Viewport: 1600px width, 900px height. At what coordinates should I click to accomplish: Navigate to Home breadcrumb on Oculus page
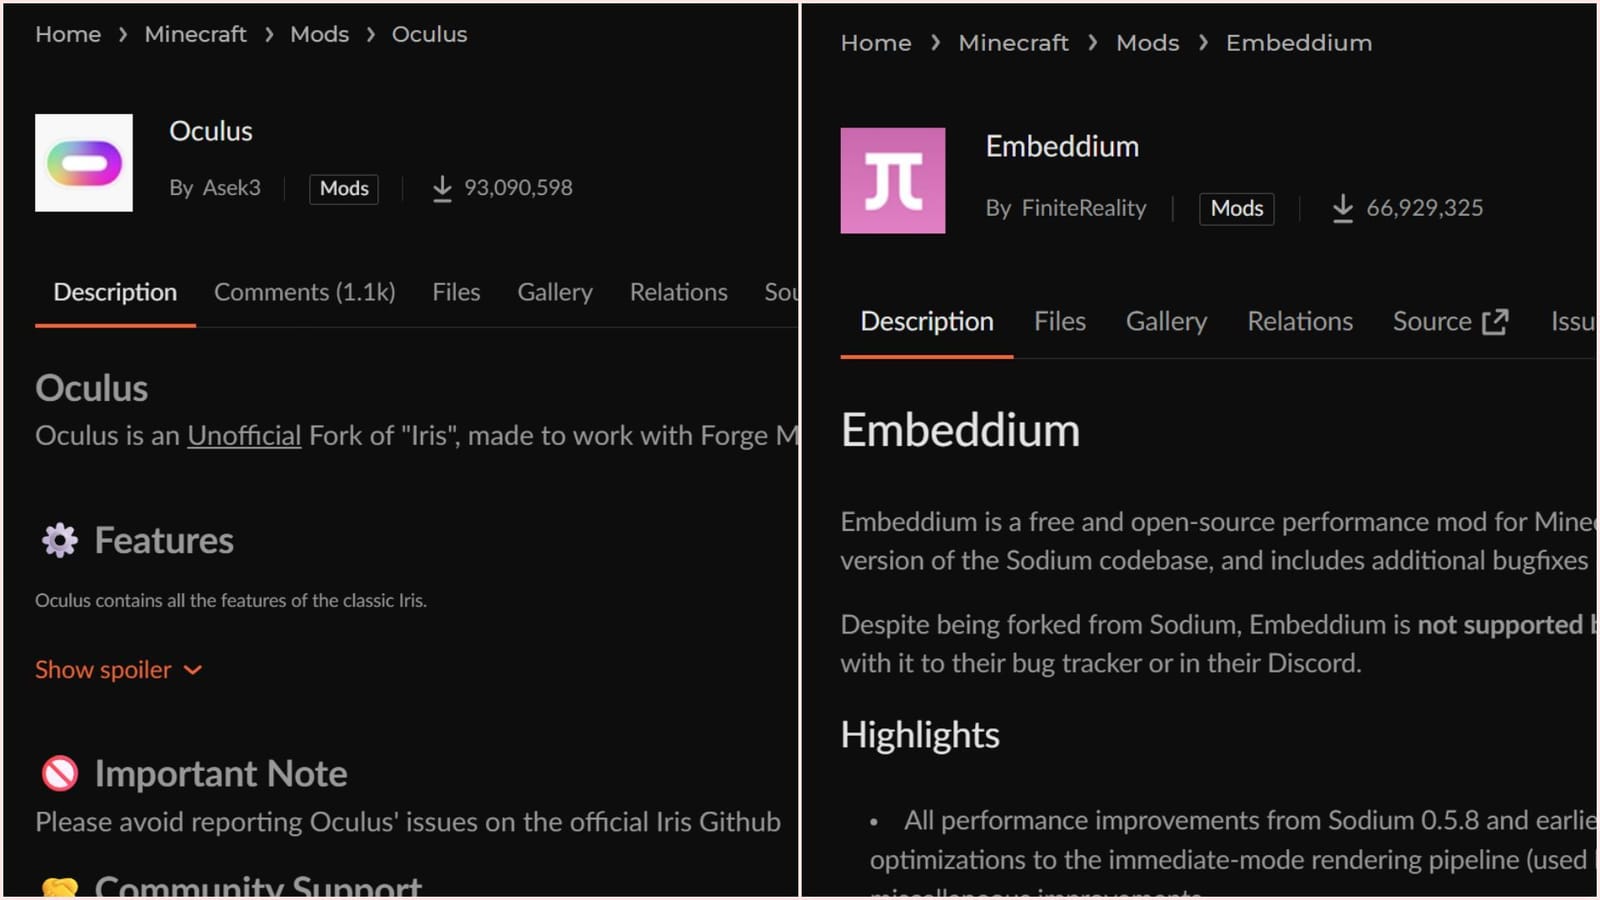pos(67,33)
